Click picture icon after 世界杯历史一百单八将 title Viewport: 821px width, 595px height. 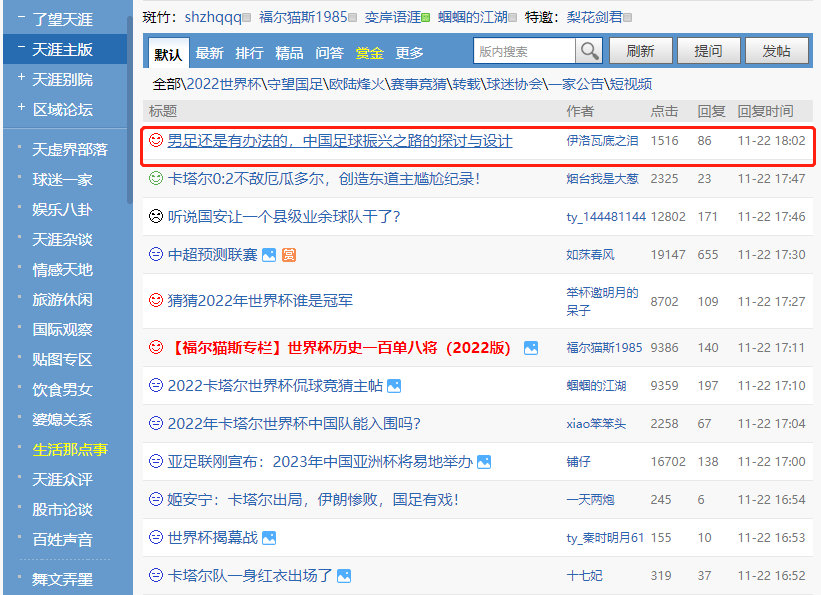[x=531, y=348]
